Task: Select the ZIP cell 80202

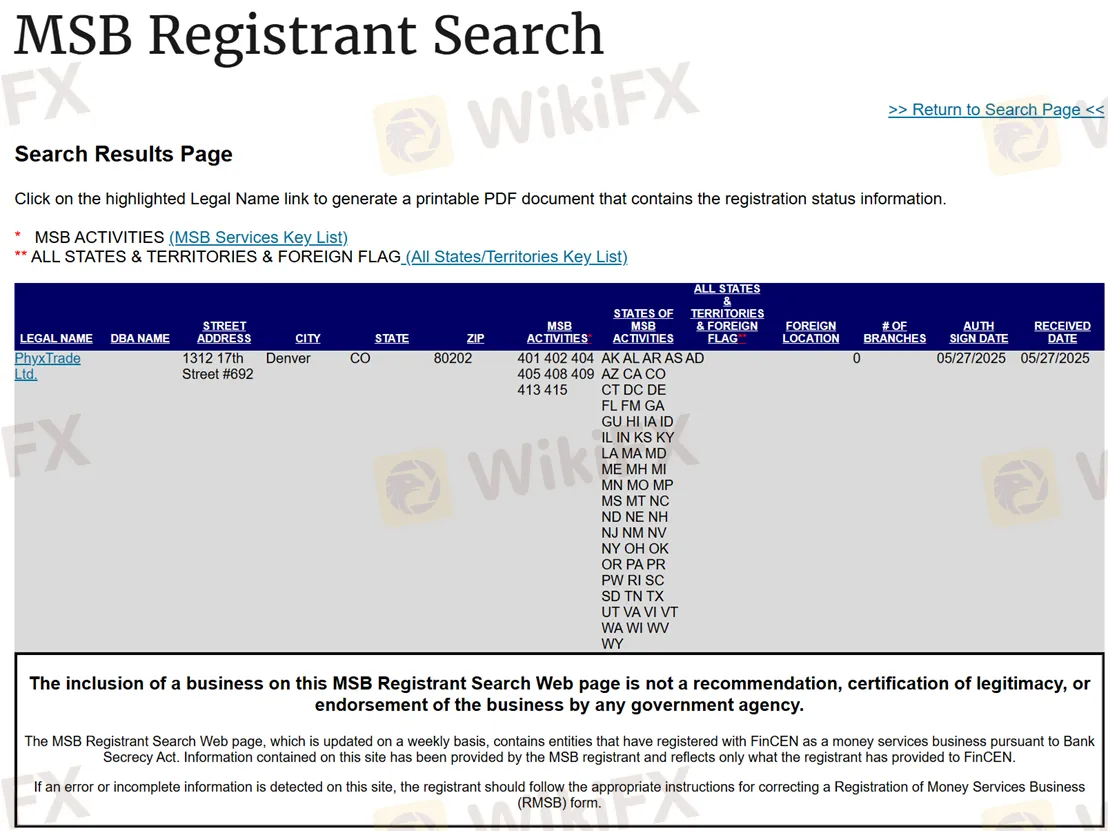Action: click(x=453, y=358)
